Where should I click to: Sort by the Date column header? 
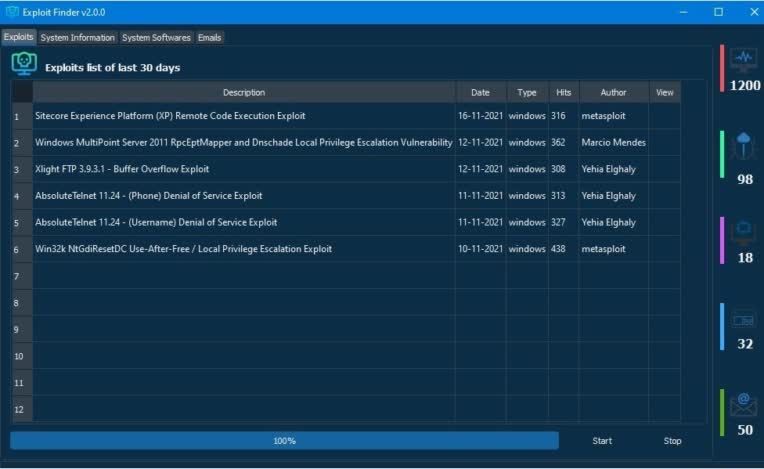click(x=480, y=93)
